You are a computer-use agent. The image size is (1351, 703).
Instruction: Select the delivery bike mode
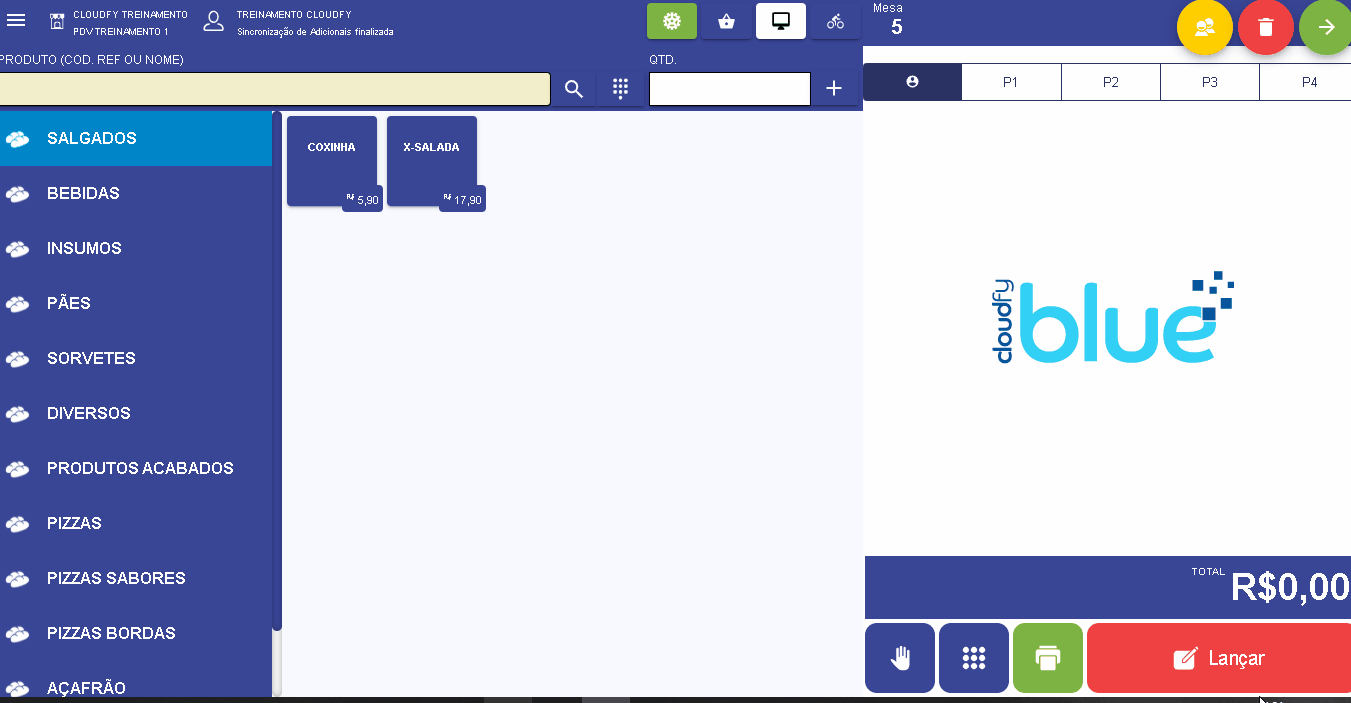click(835, 21)
